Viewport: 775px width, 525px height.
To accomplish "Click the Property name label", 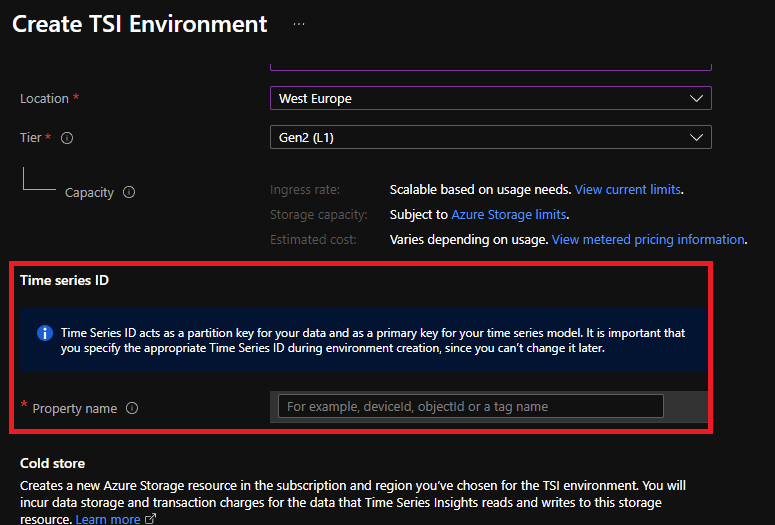I will (x=75, y=409).
